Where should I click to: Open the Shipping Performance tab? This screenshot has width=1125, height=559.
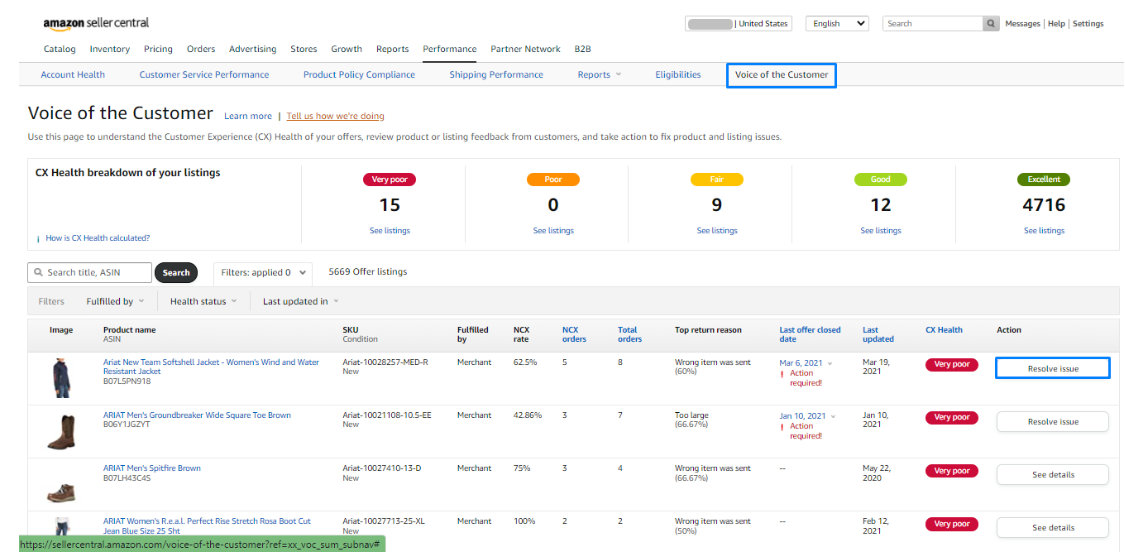496,75
